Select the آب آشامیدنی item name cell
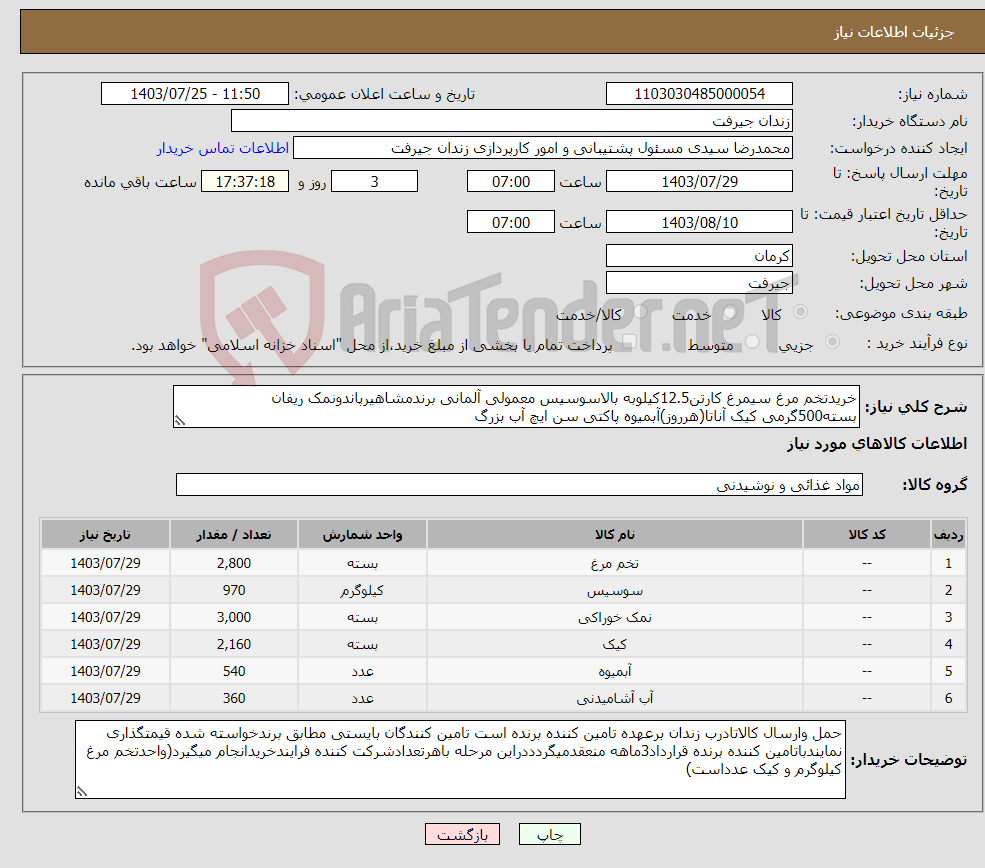 [614, 698]
